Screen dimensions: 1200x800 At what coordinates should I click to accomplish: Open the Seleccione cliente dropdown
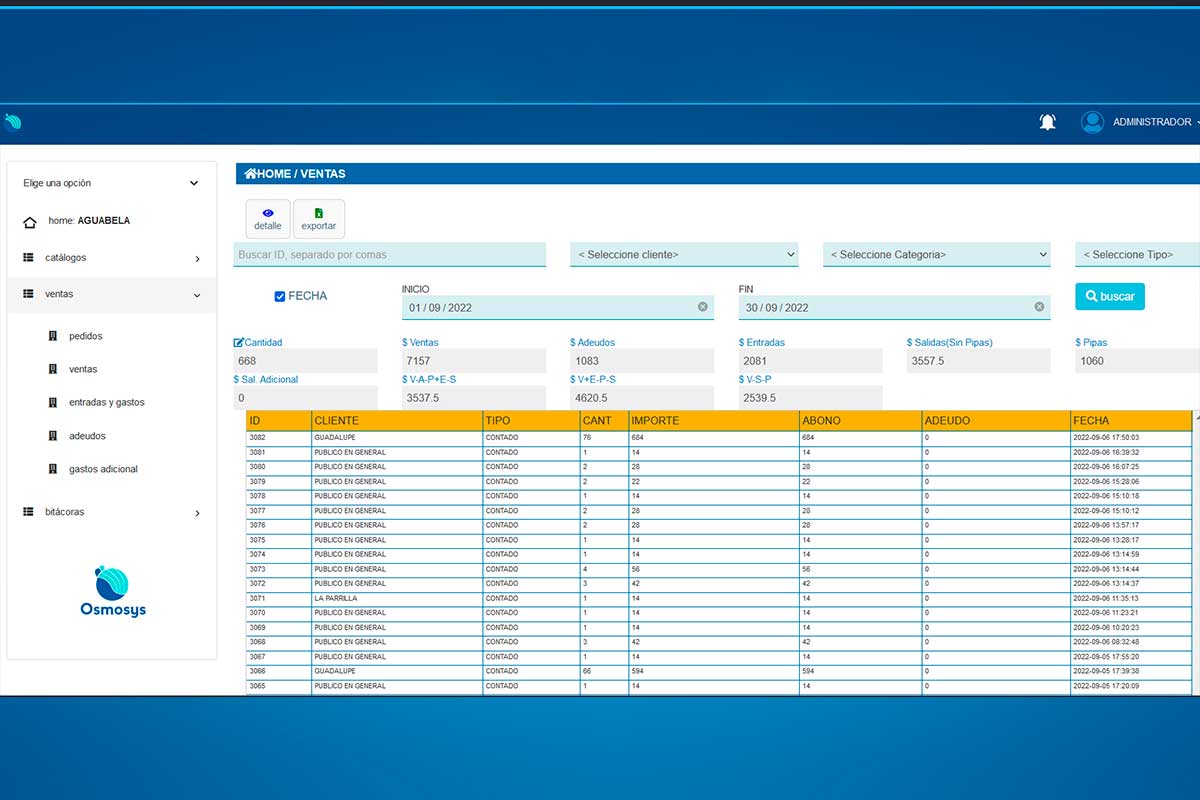tap(684, 255)
